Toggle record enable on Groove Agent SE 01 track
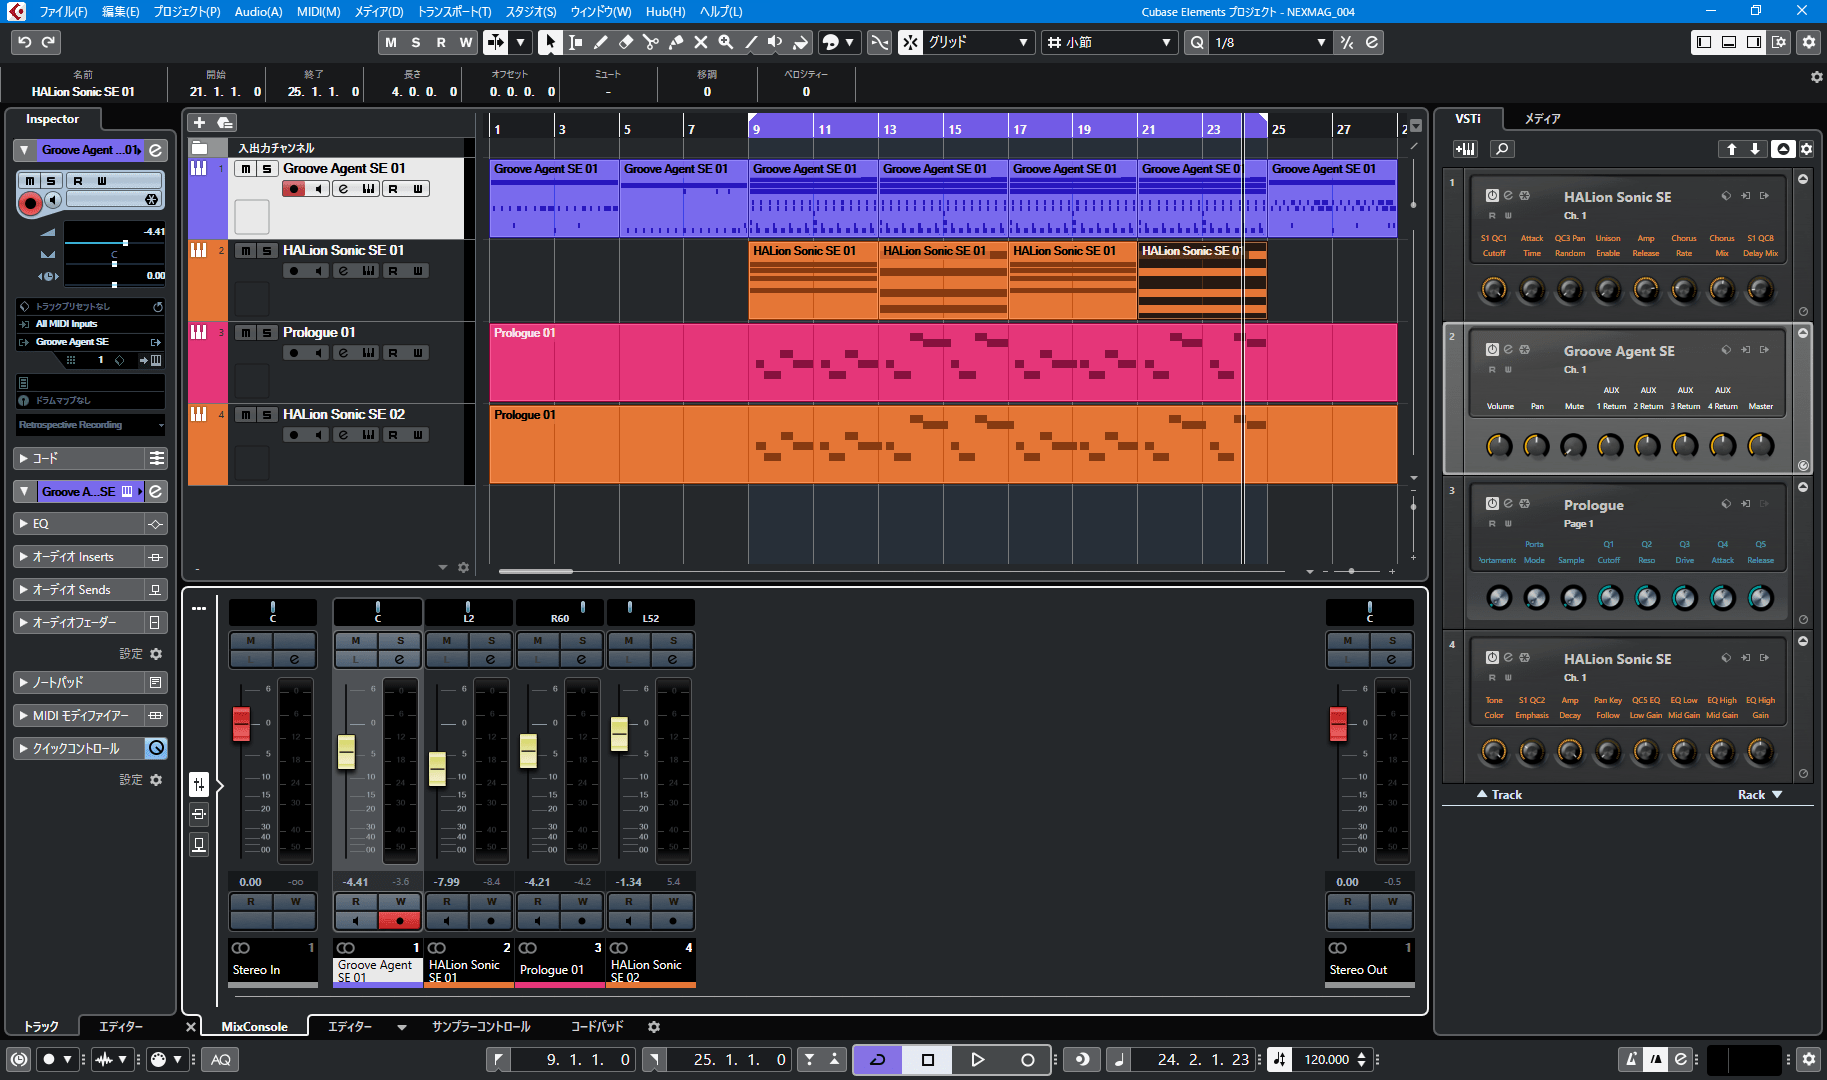1827x1080 pixels. tap(294, 189)
